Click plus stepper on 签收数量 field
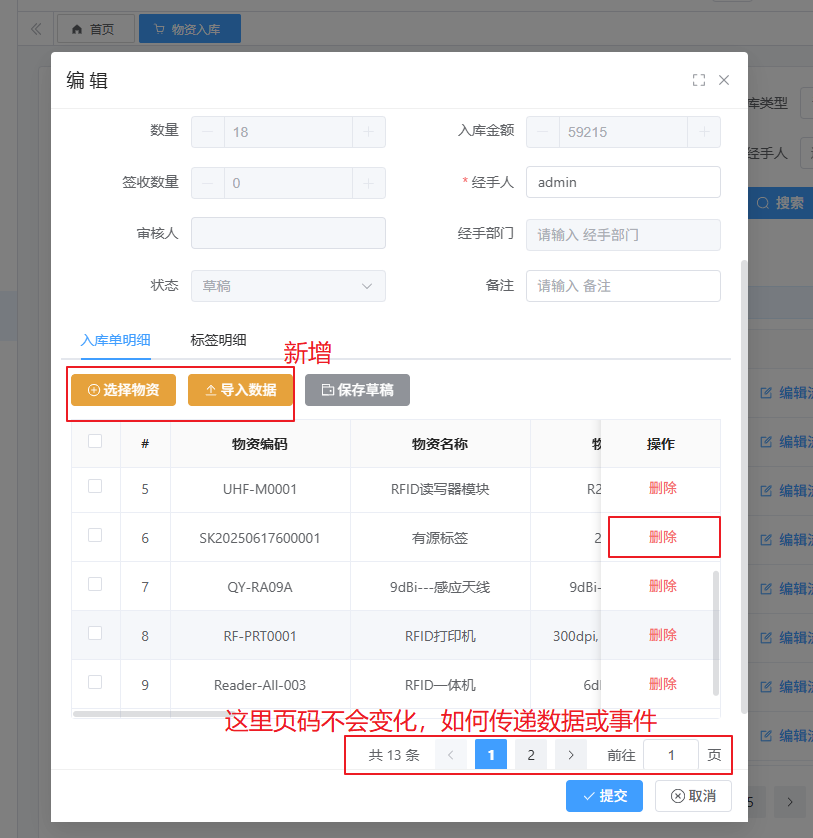Viewport: 813px width, 838px height. [x=368, y=183]
